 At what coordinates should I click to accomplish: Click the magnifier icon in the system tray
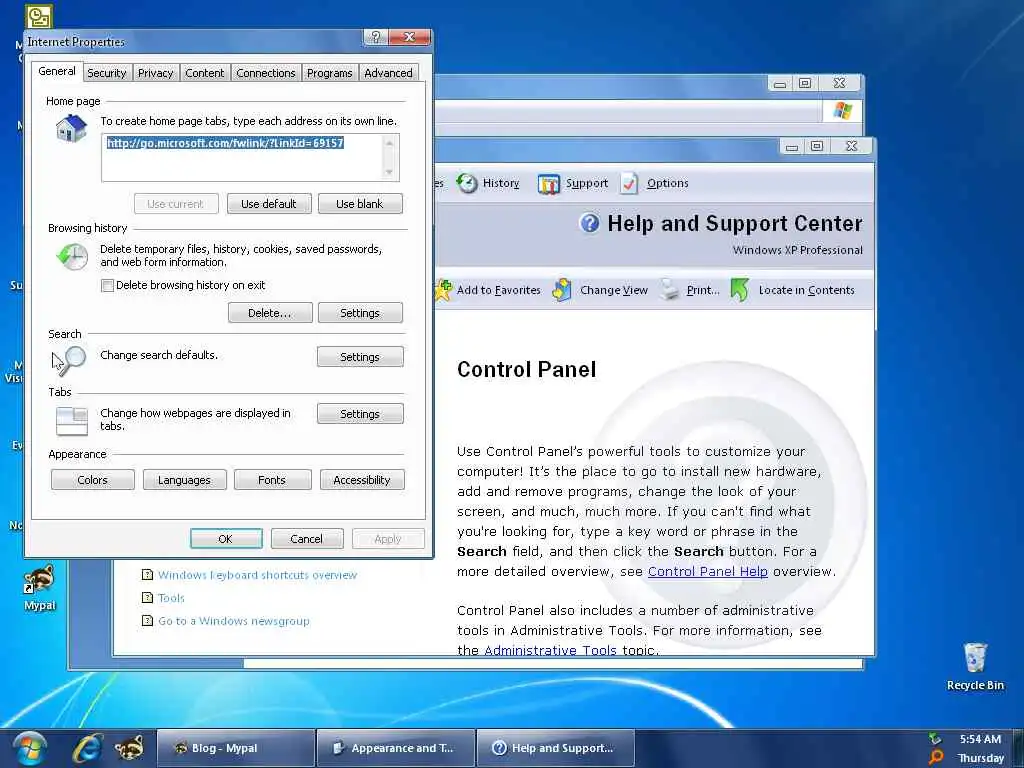(936, 758)
